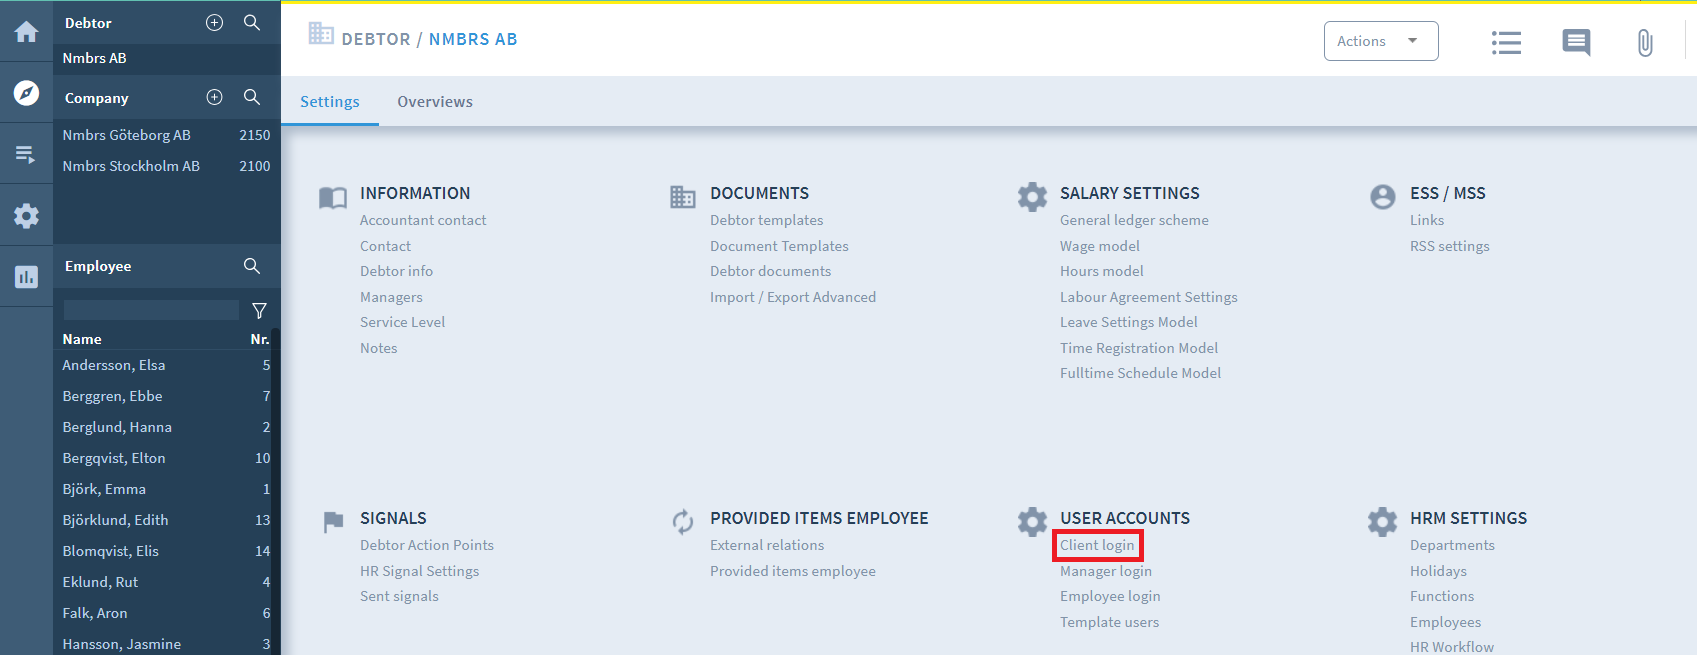
Task: Open Sent signals link
Action: [x=399, y=596]
